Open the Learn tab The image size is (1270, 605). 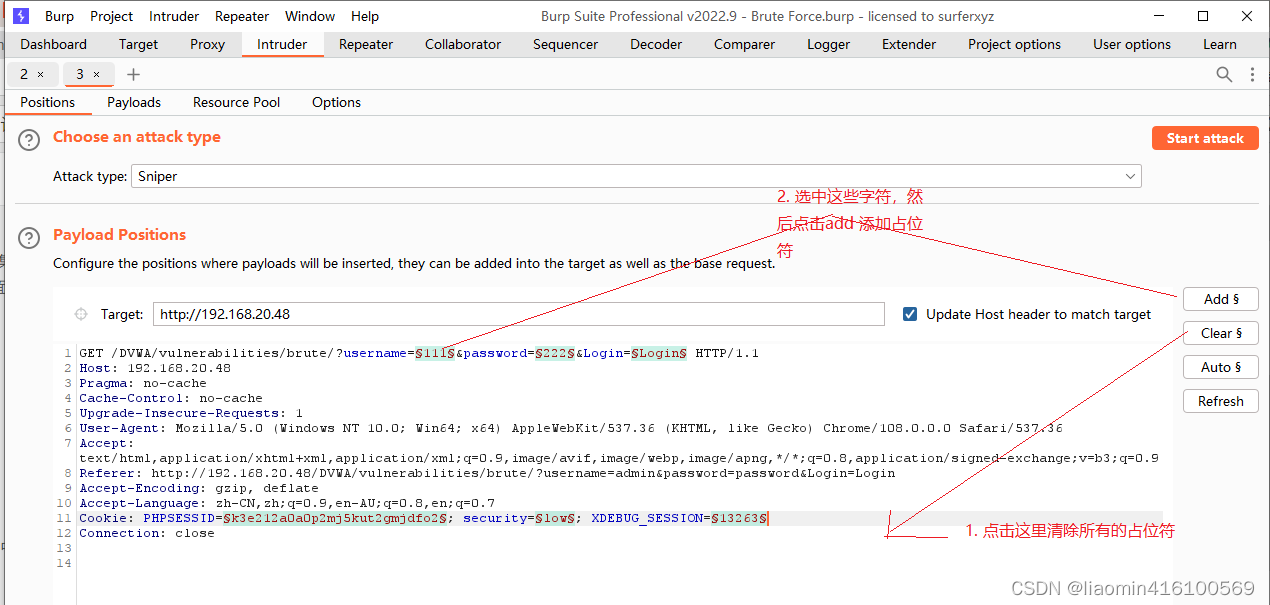(x=1219, y=44)
